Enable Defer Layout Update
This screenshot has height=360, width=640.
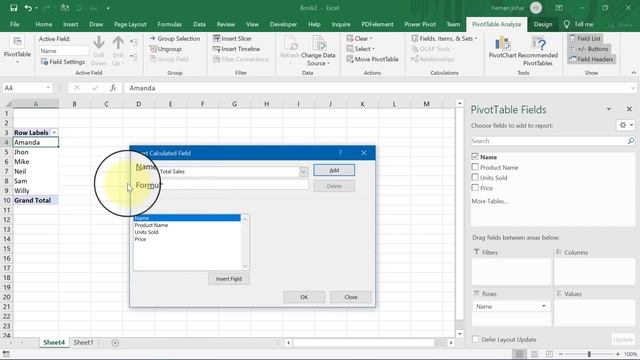point(475,339)
